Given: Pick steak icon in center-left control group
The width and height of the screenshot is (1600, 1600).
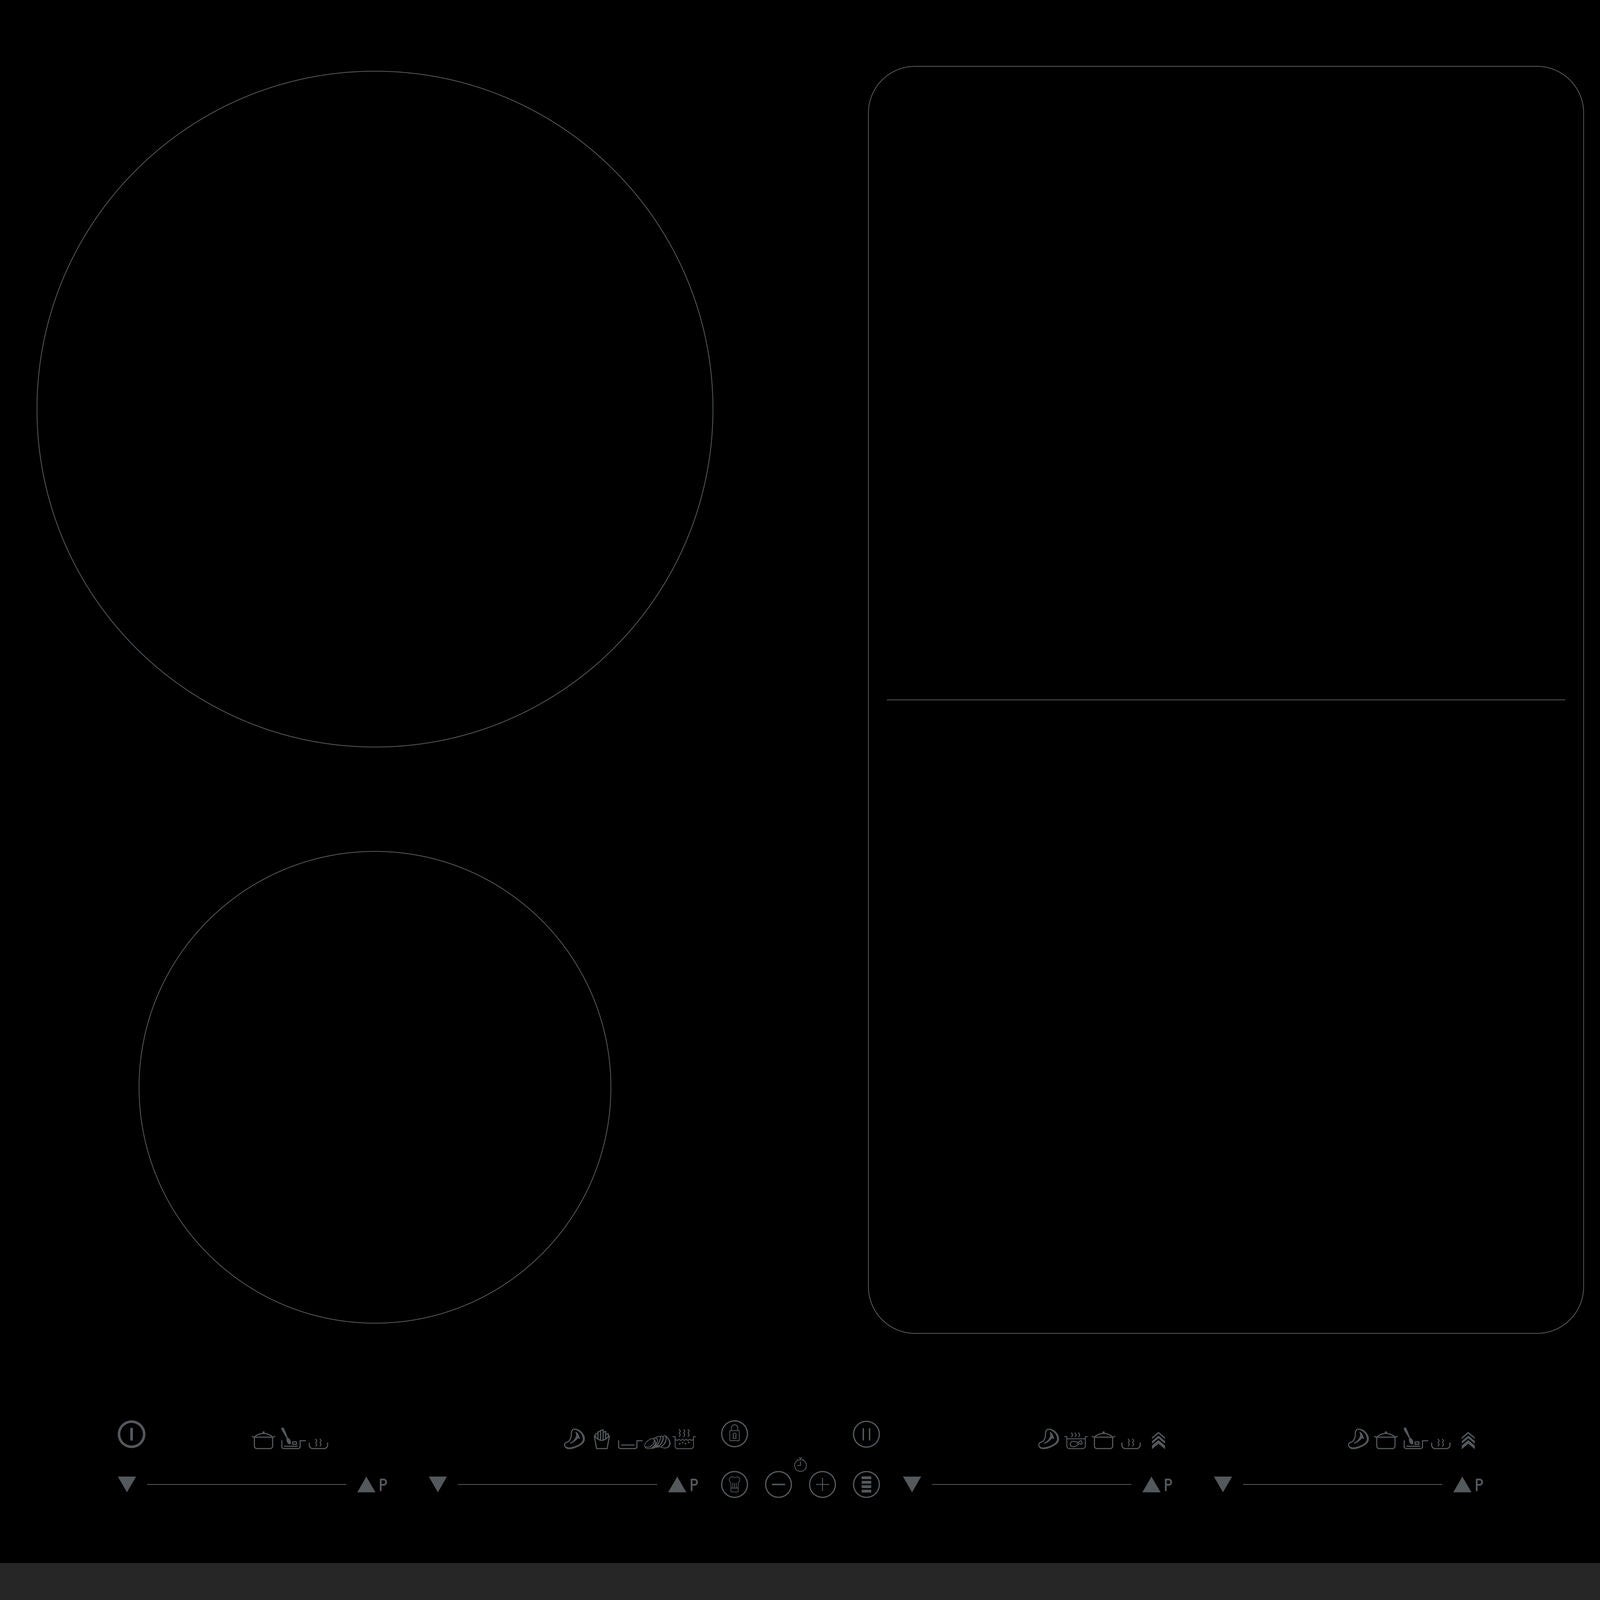Looking at the screenshot, I should click(574, 1439).
